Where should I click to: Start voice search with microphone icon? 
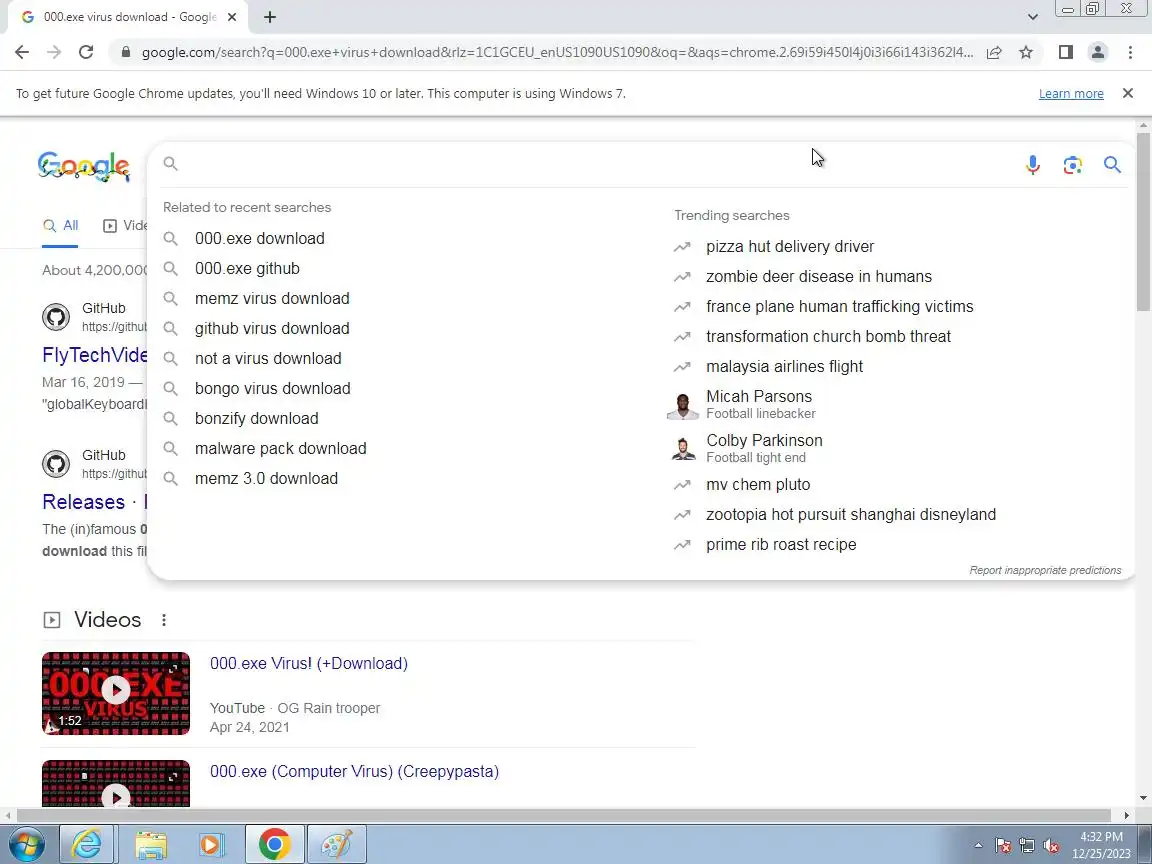[1032, 165]
